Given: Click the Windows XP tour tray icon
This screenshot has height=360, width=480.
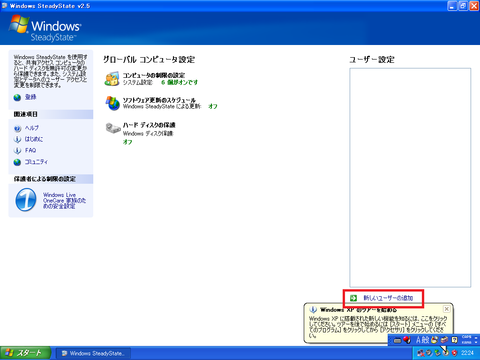Looking at the screenshot, I should click(446, 353).
